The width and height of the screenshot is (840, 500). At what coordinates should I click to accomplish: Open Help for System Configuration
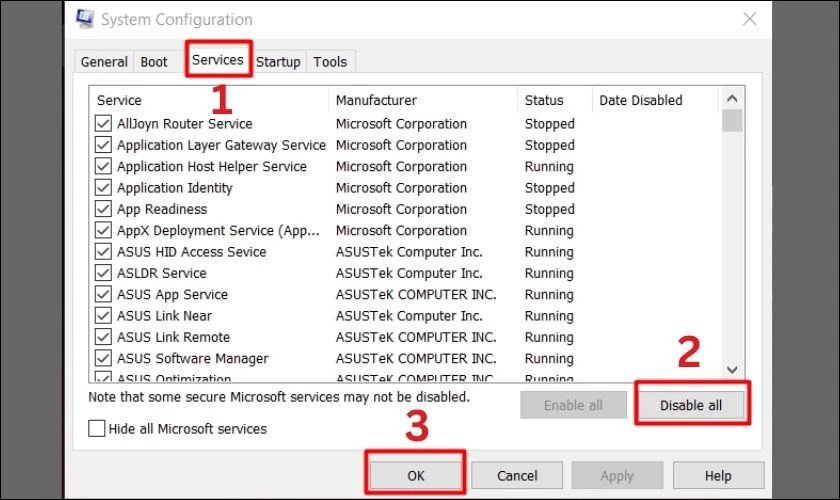pyautogui.click(x=718, y=475)
